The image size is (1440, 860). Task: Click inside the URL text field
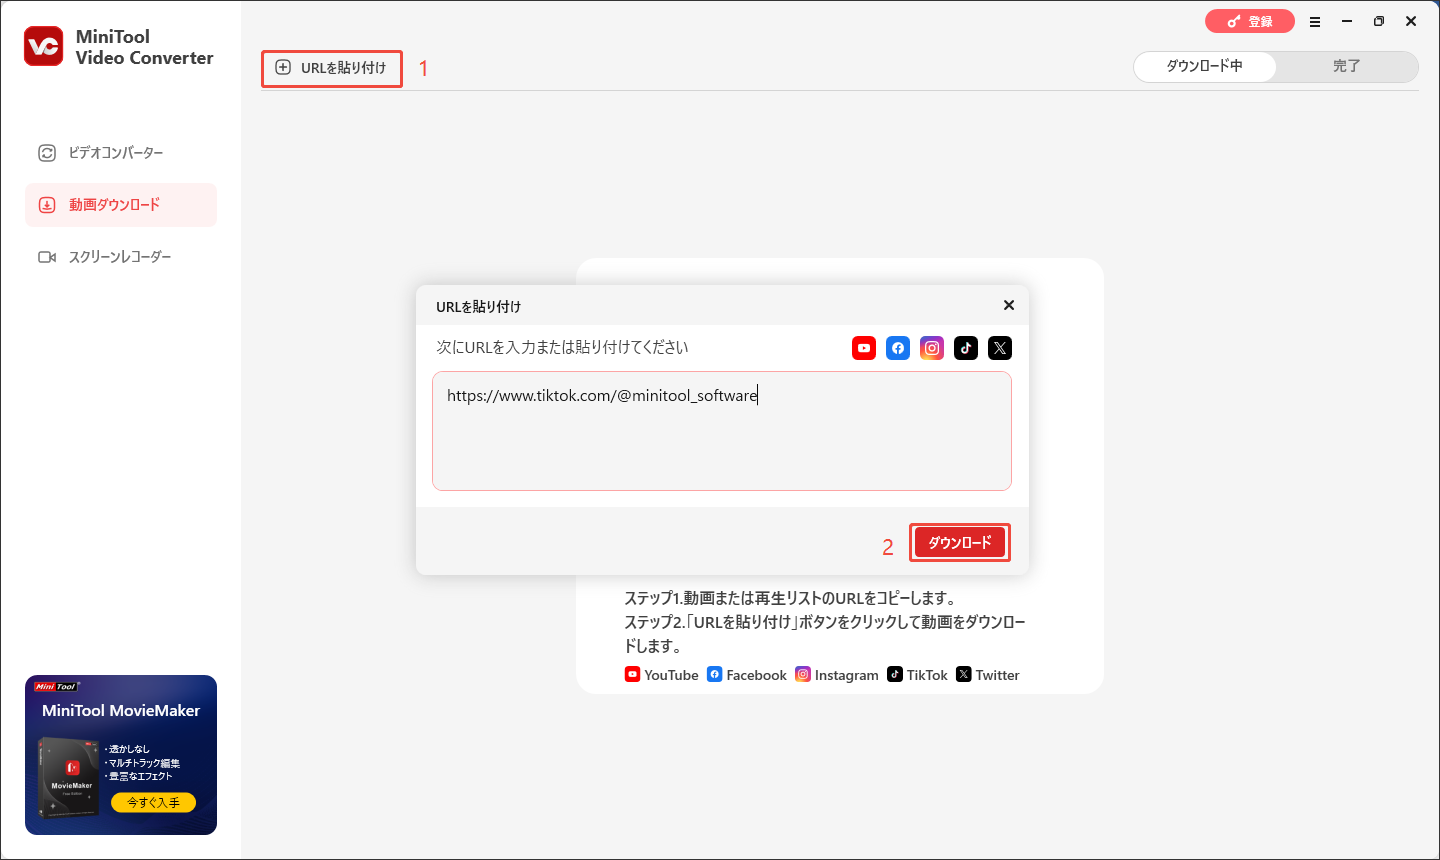(x=722, y=431)
